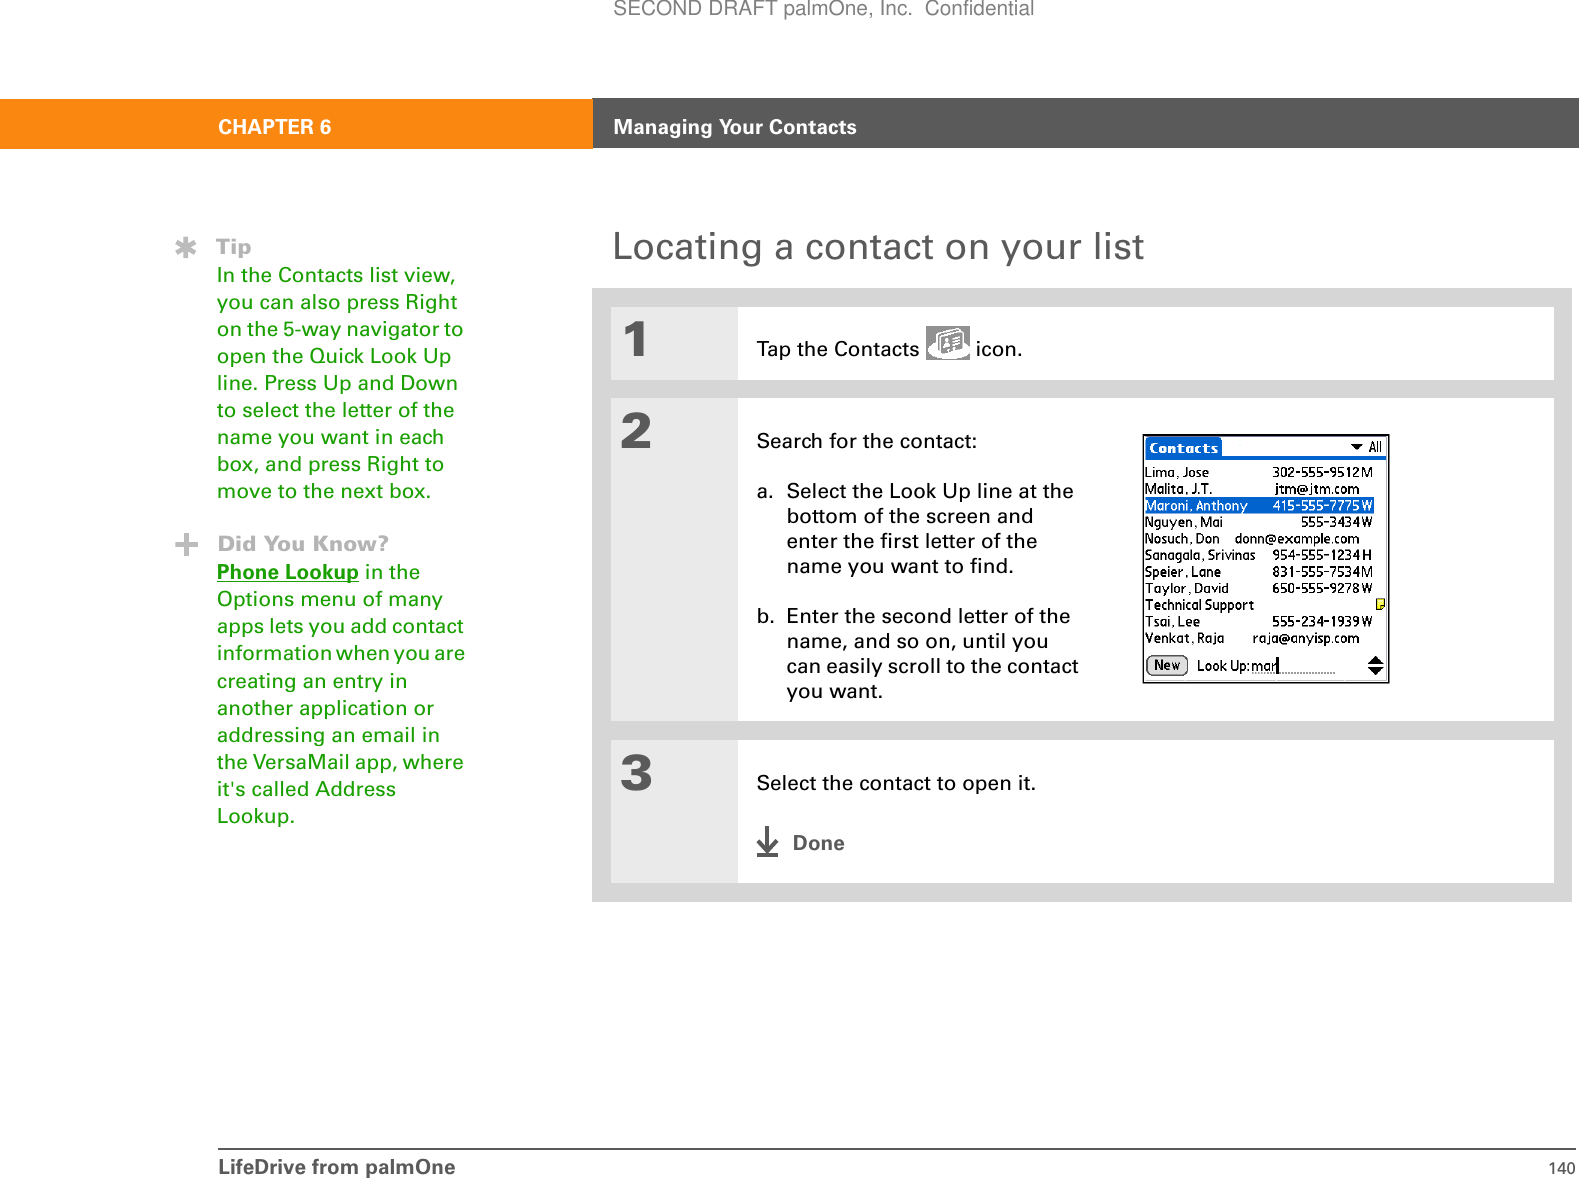Click the scroll up arrow in the contacts list

[x=1375, y=660]
